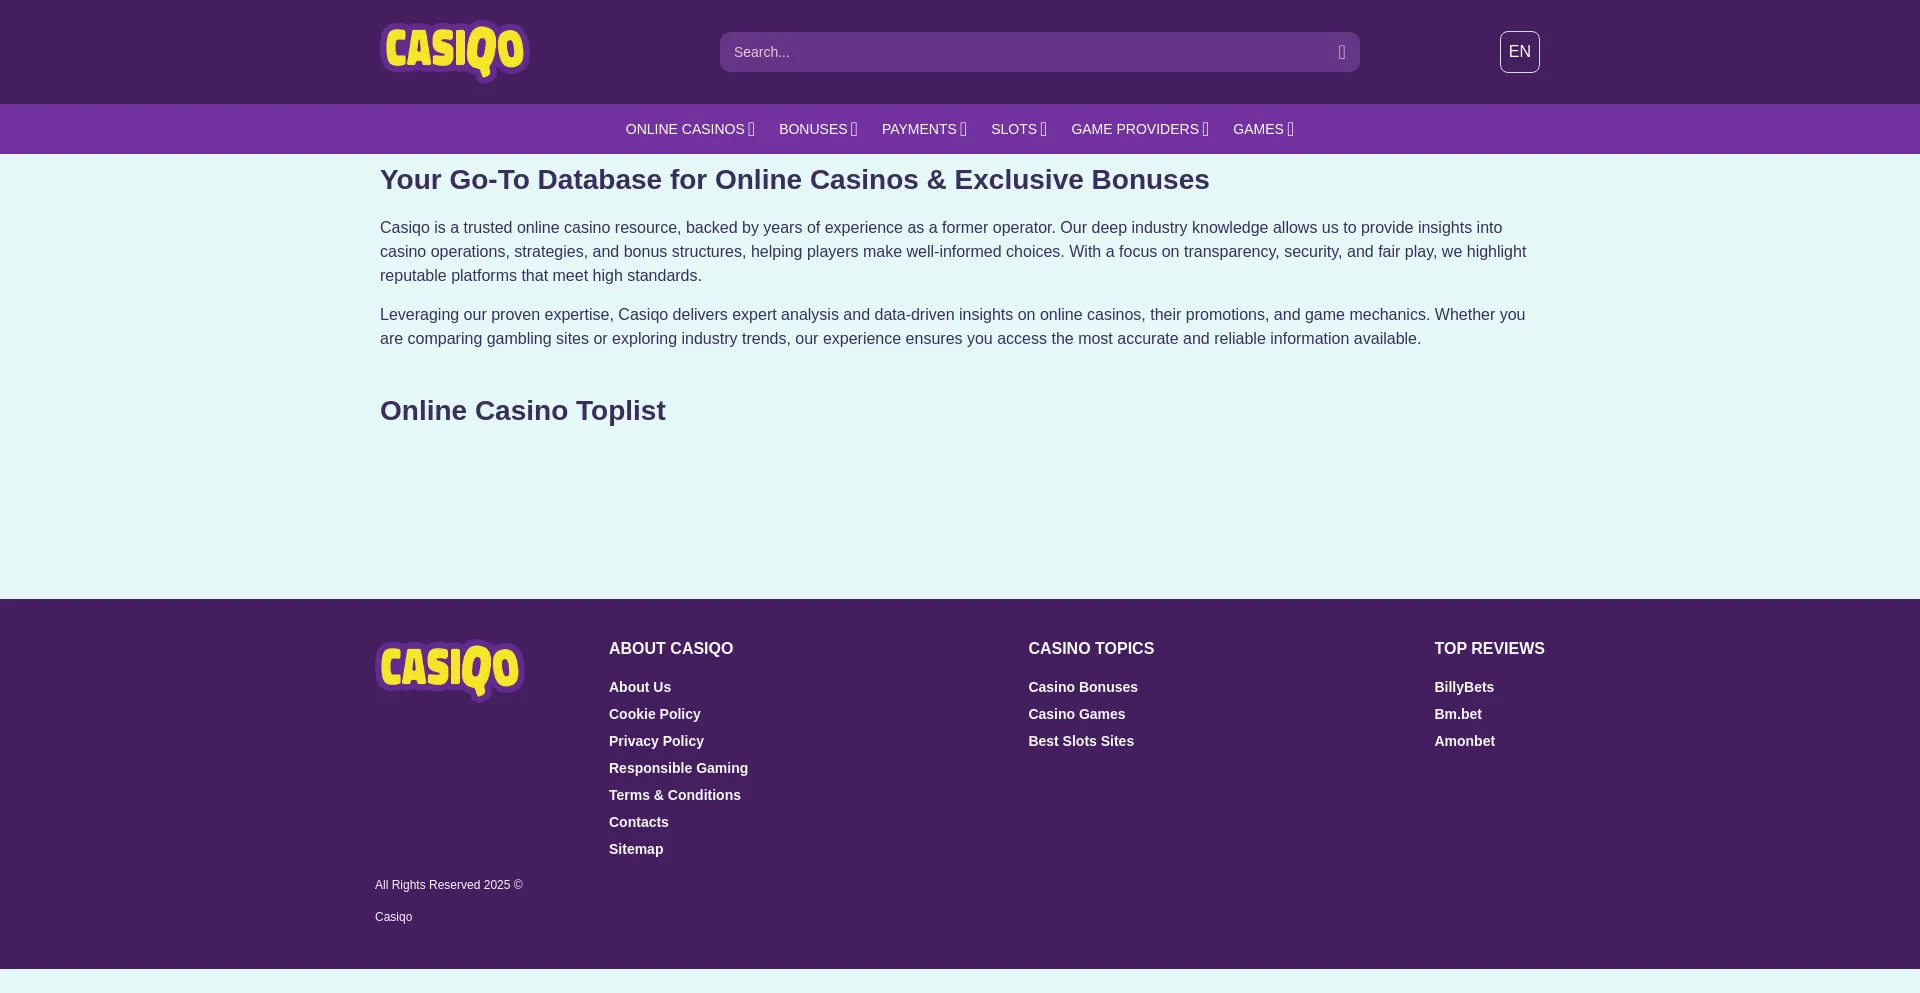
Task: Click the main page heading text
Action: coord(795,180)
